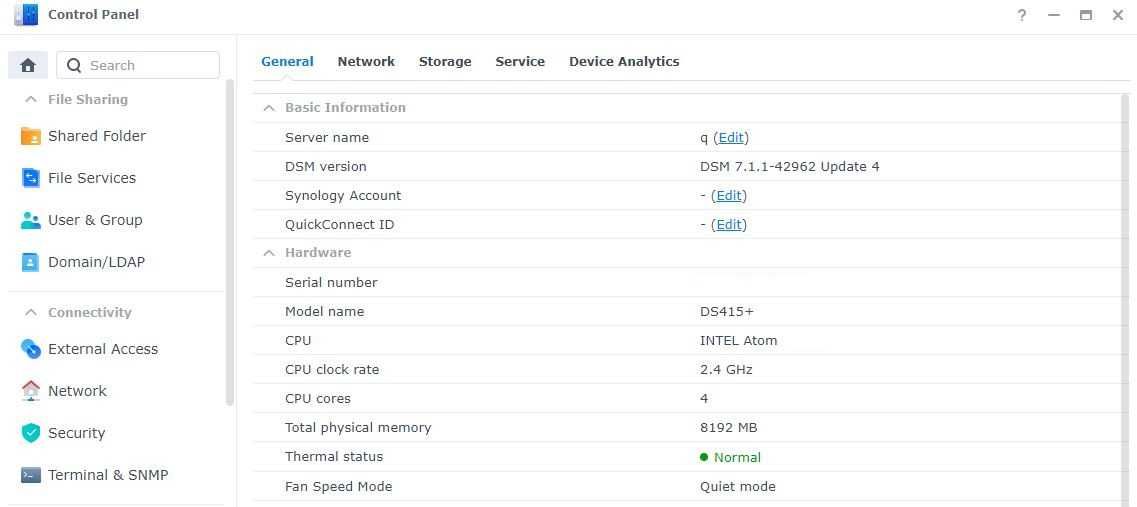Click the Total physical memory label

click(358, 427)
